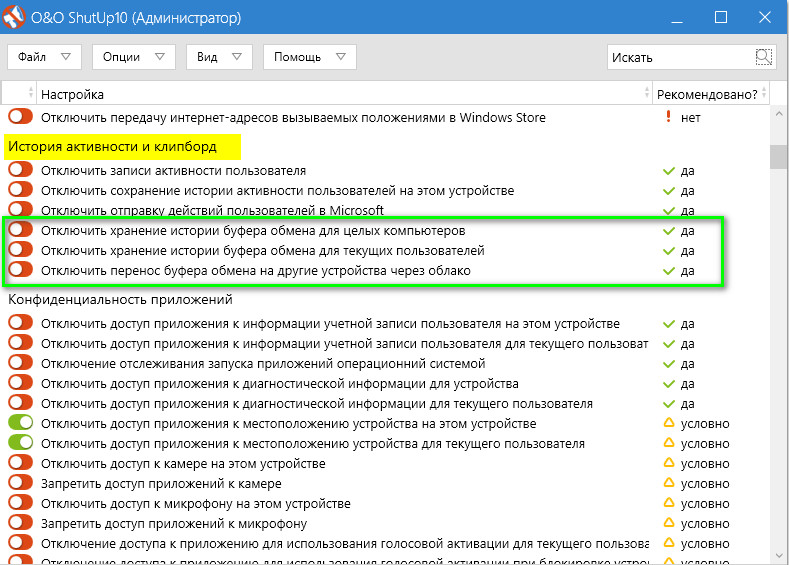
Task: Toggle 'Отключить отправку действий пользователей в Microsoft'
Action: point(21,209)
